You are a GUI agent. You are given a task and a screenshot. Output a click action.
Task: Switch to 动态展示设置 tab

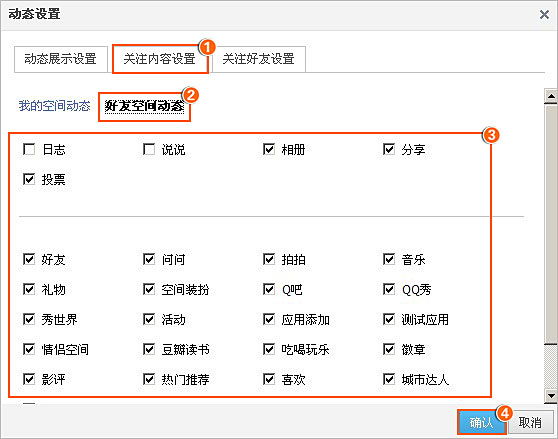coord(61,59)
